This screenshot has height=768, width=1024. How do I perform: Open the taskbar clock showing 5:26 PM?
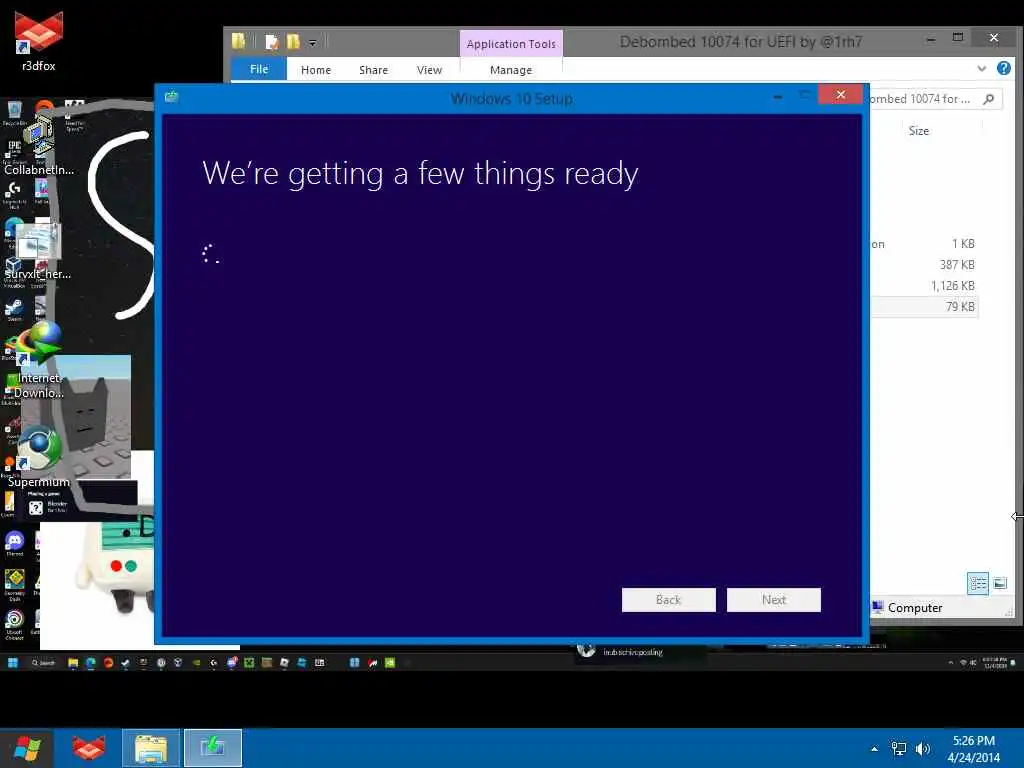973,749
